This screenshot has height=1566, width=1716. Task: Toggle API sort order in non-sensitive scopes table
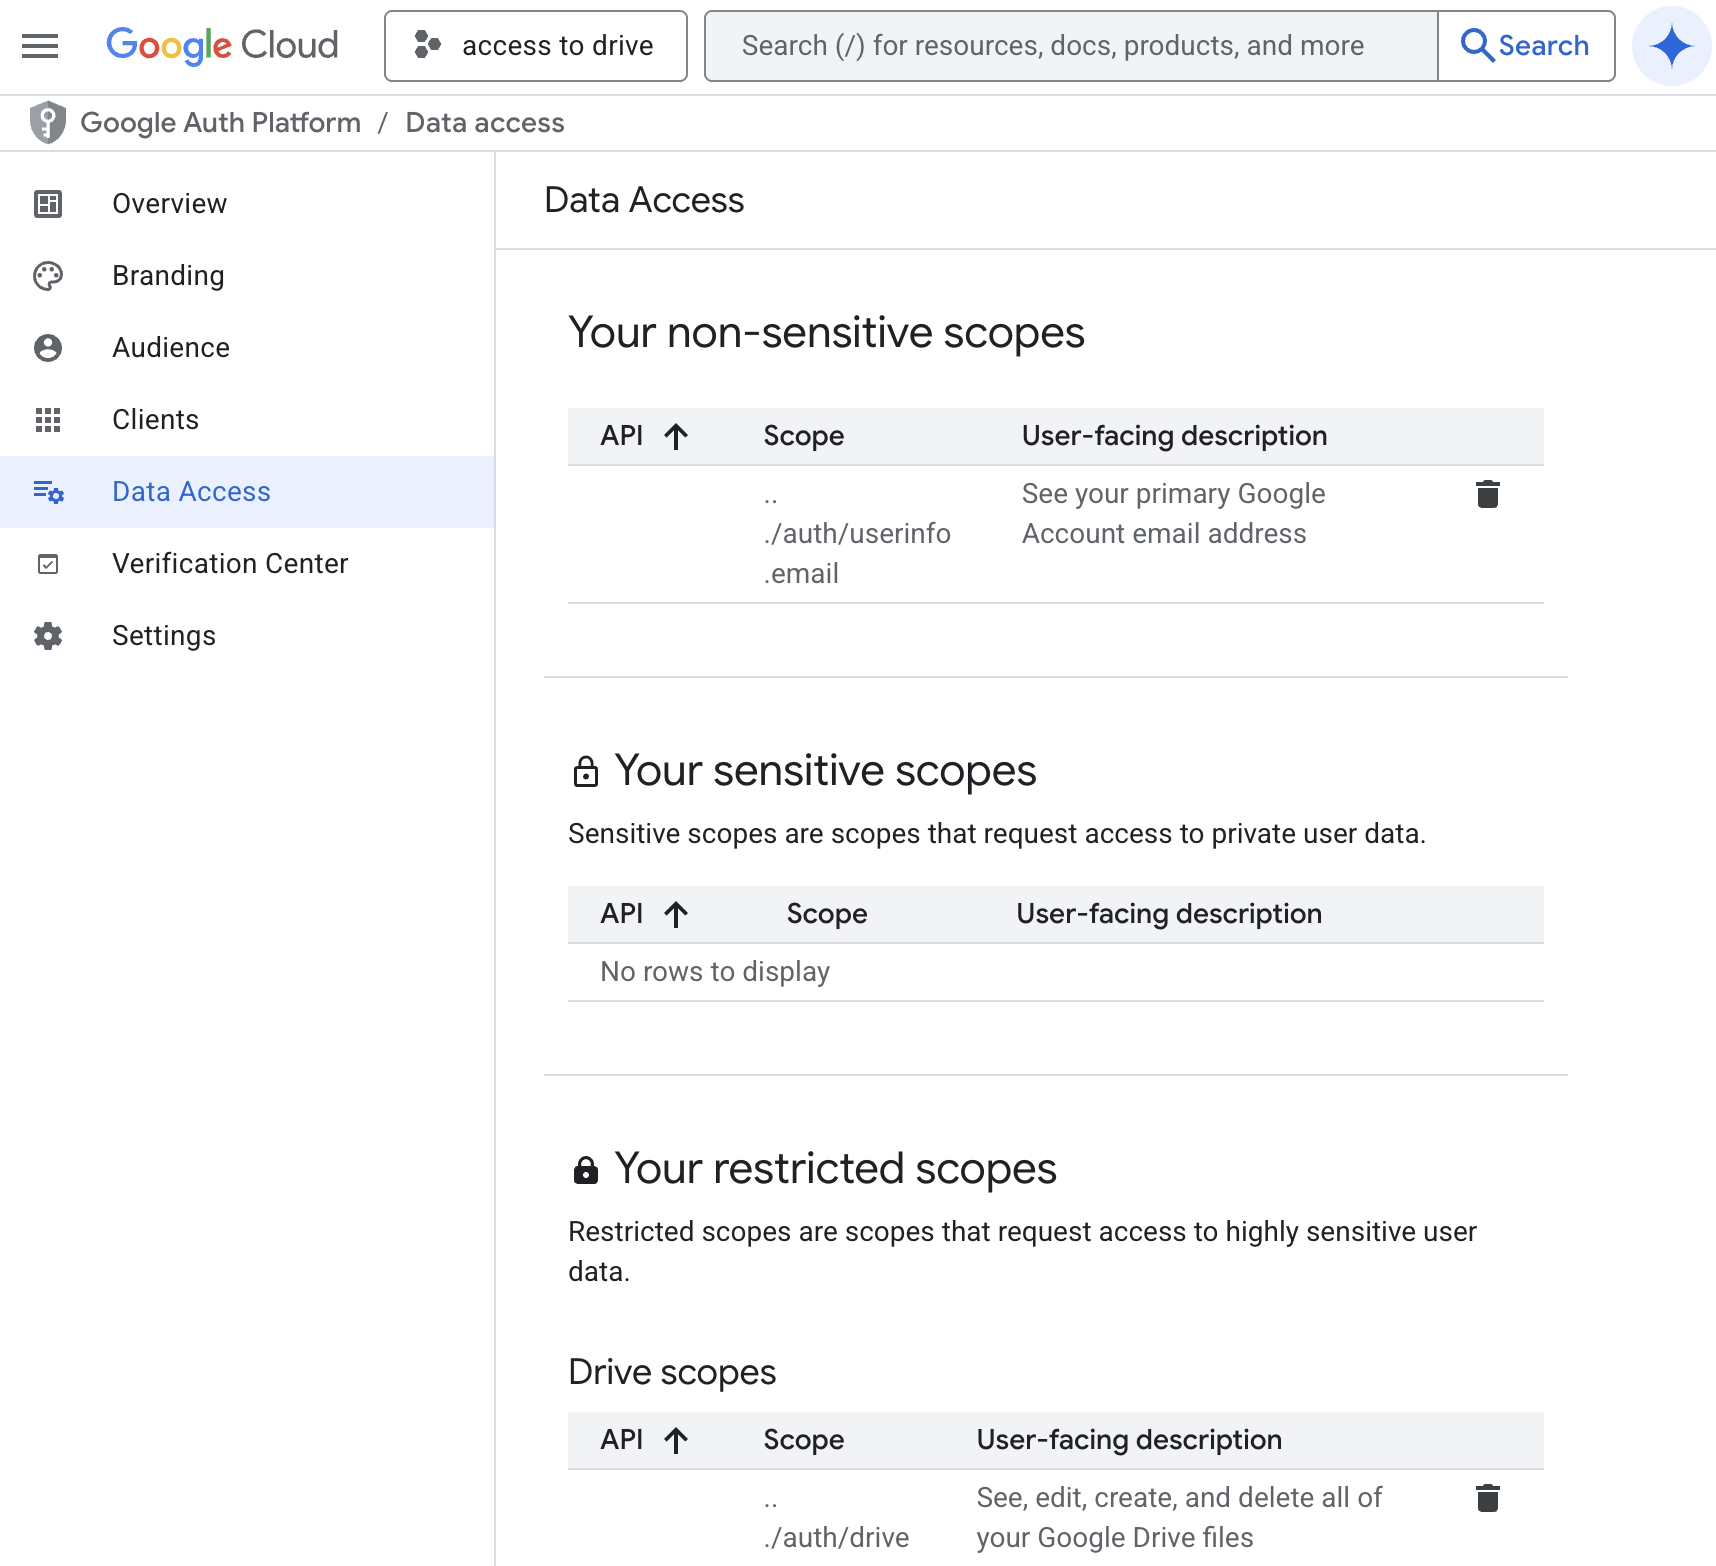pos(677,436)
